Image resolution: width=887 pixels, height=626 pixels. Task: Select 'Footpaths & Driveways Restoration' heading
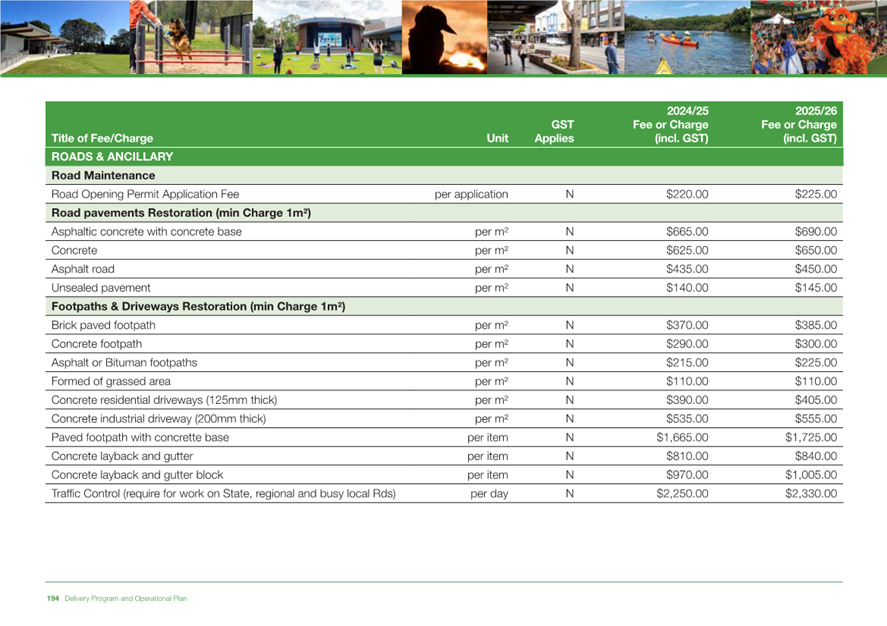coord(198,306)
